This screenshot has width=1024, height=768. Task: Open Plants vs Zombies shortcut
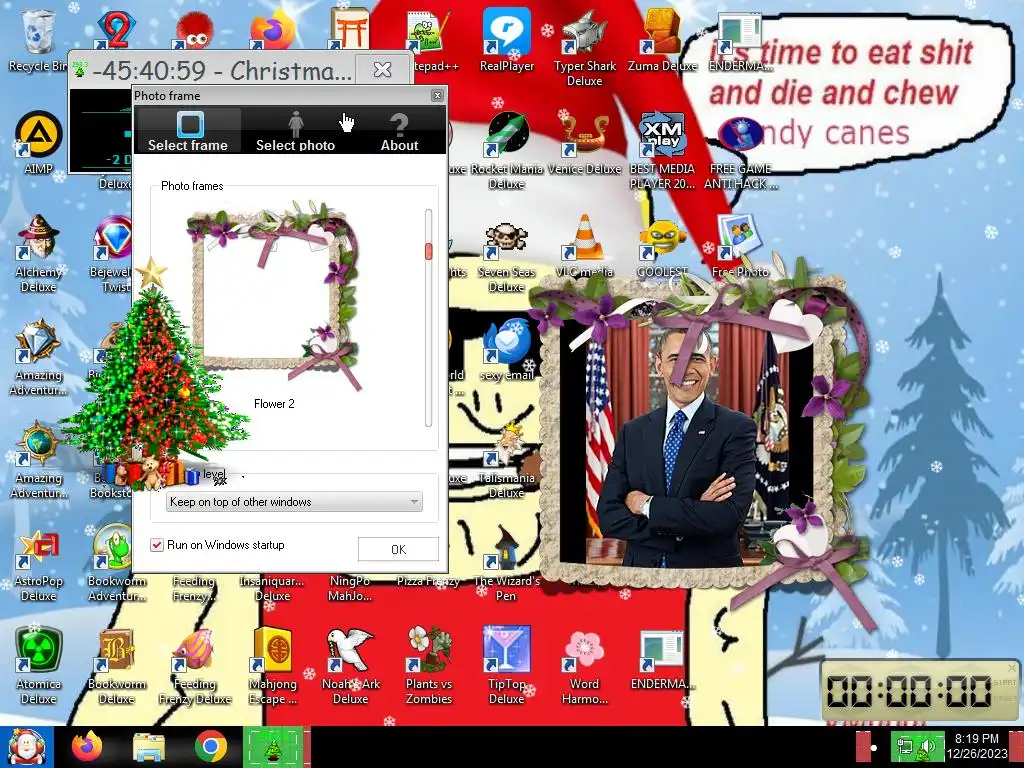coord(428,666)
